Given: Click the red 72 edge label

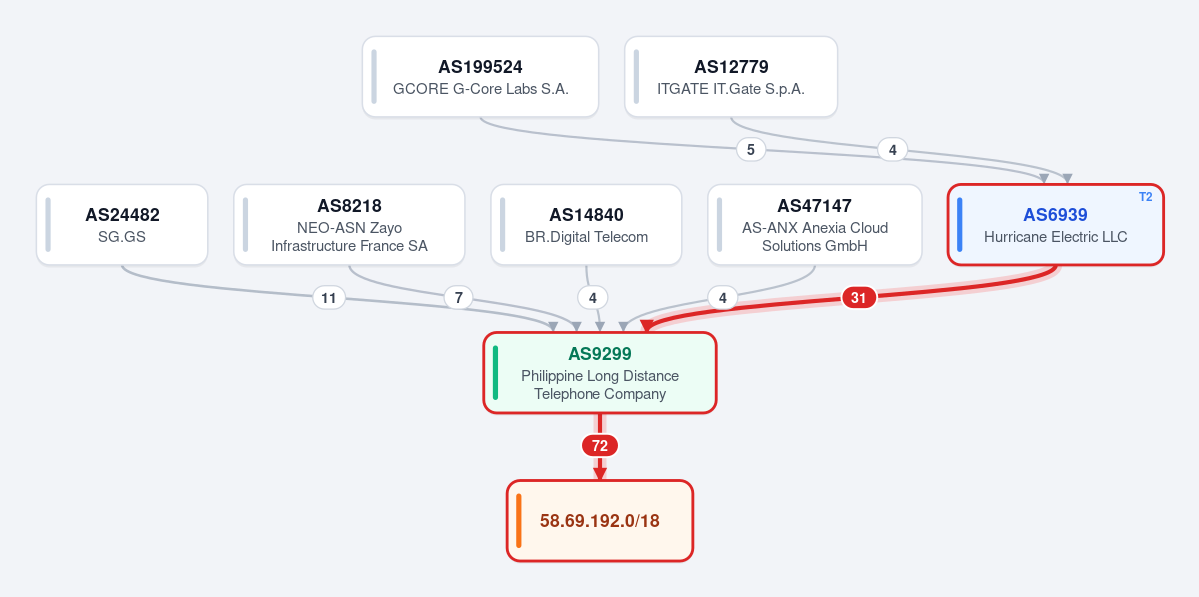Looking at the screenshot, I should (600, 445).
